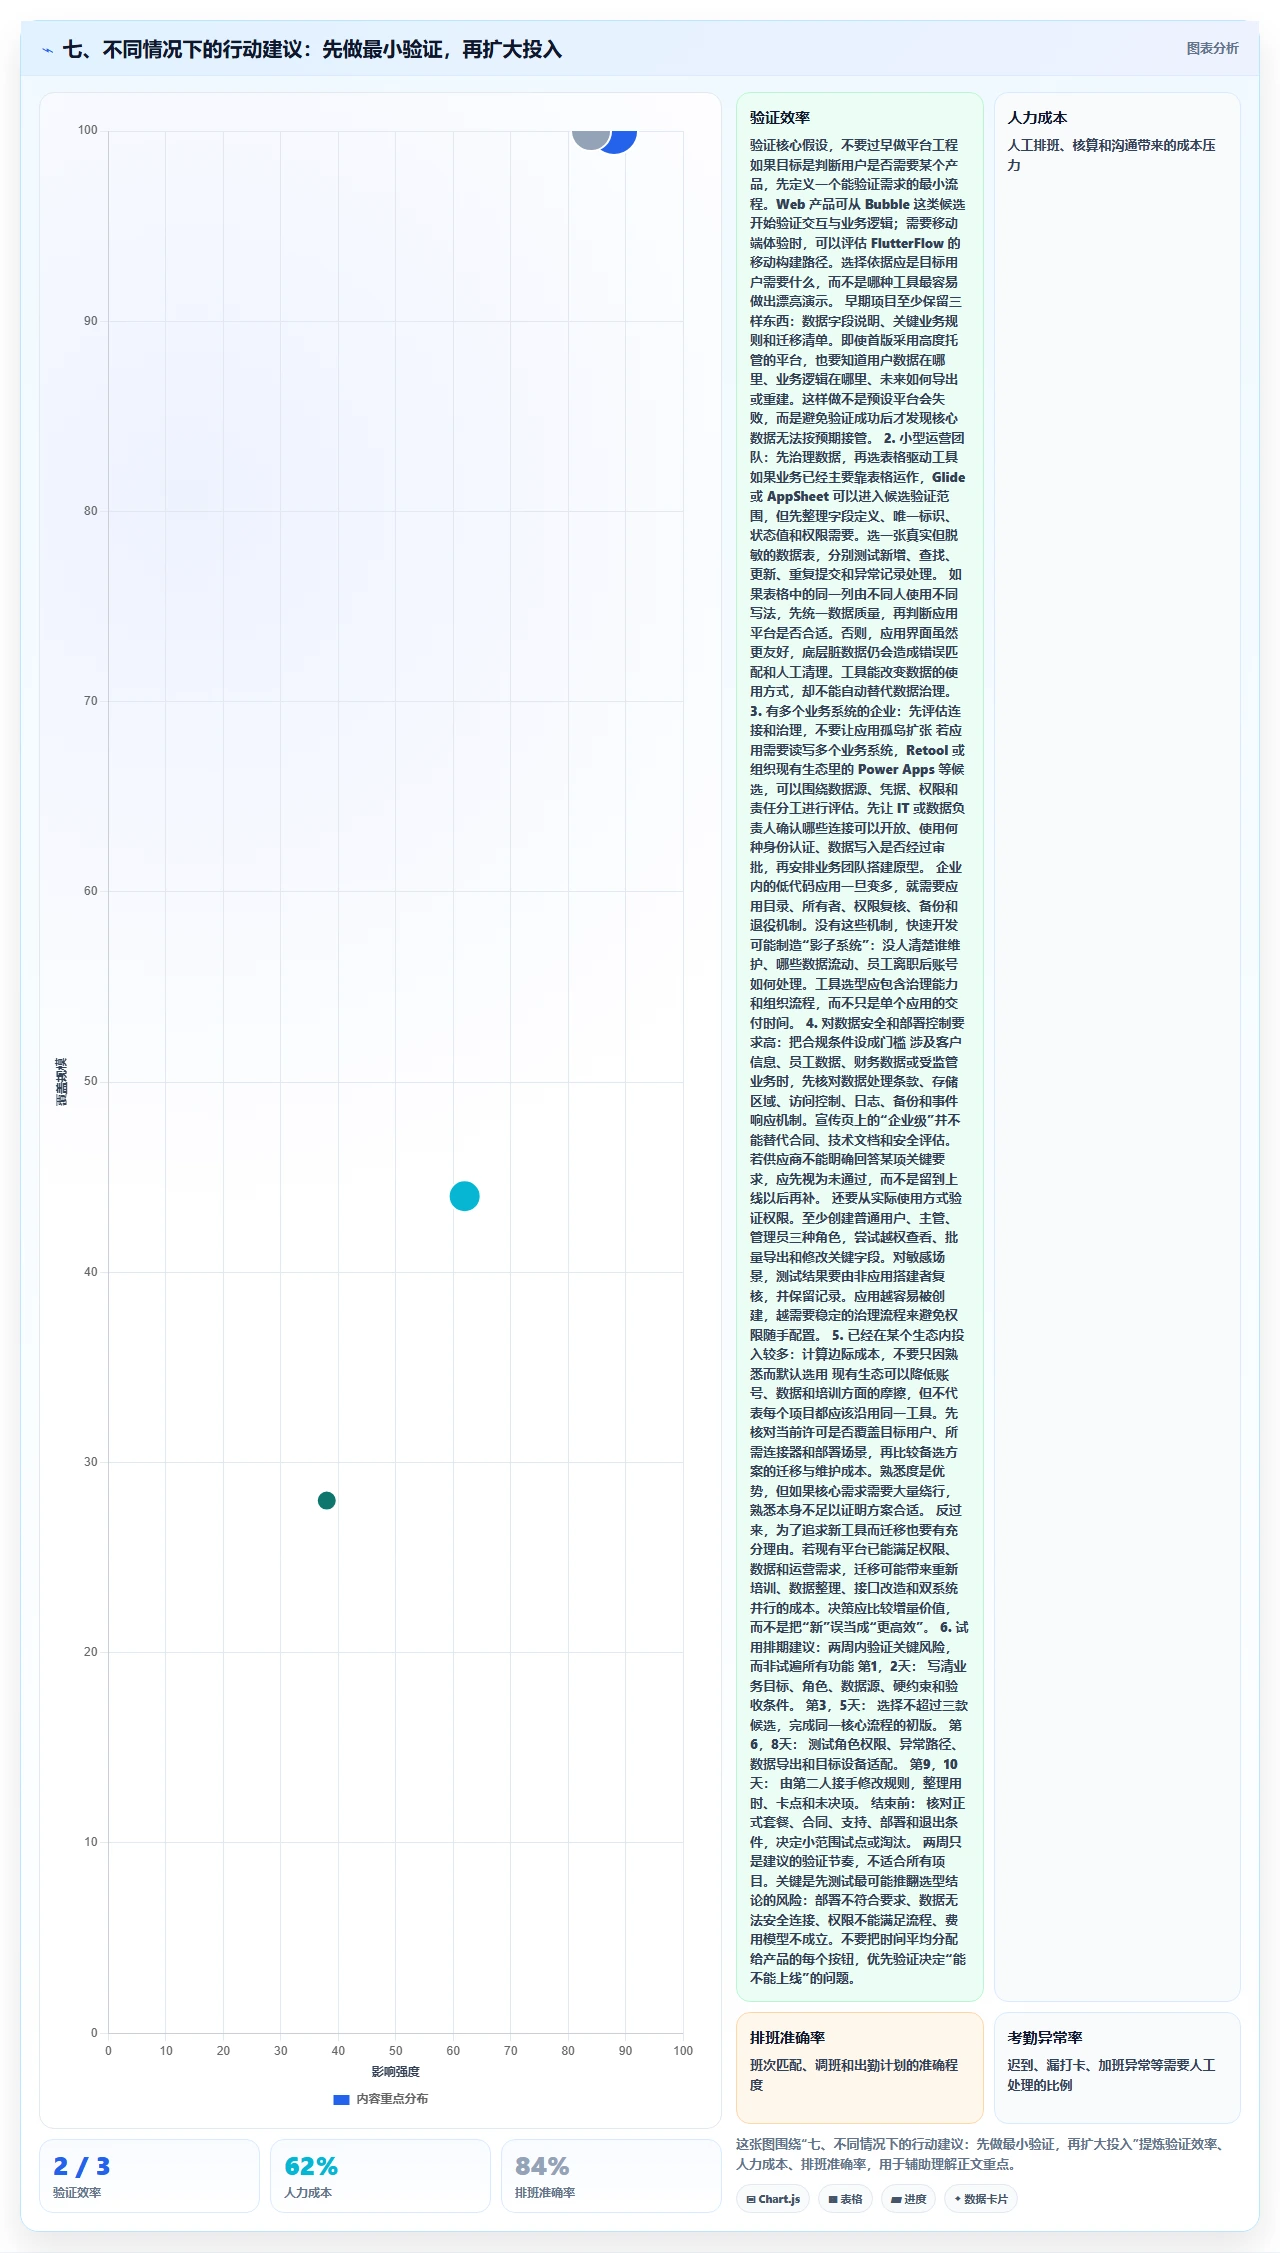This screenshot has width=1280, height=2253.
Task: Click the 人力成本 label under 62%
Action: pyautogui.click(x=308, y=2193)
